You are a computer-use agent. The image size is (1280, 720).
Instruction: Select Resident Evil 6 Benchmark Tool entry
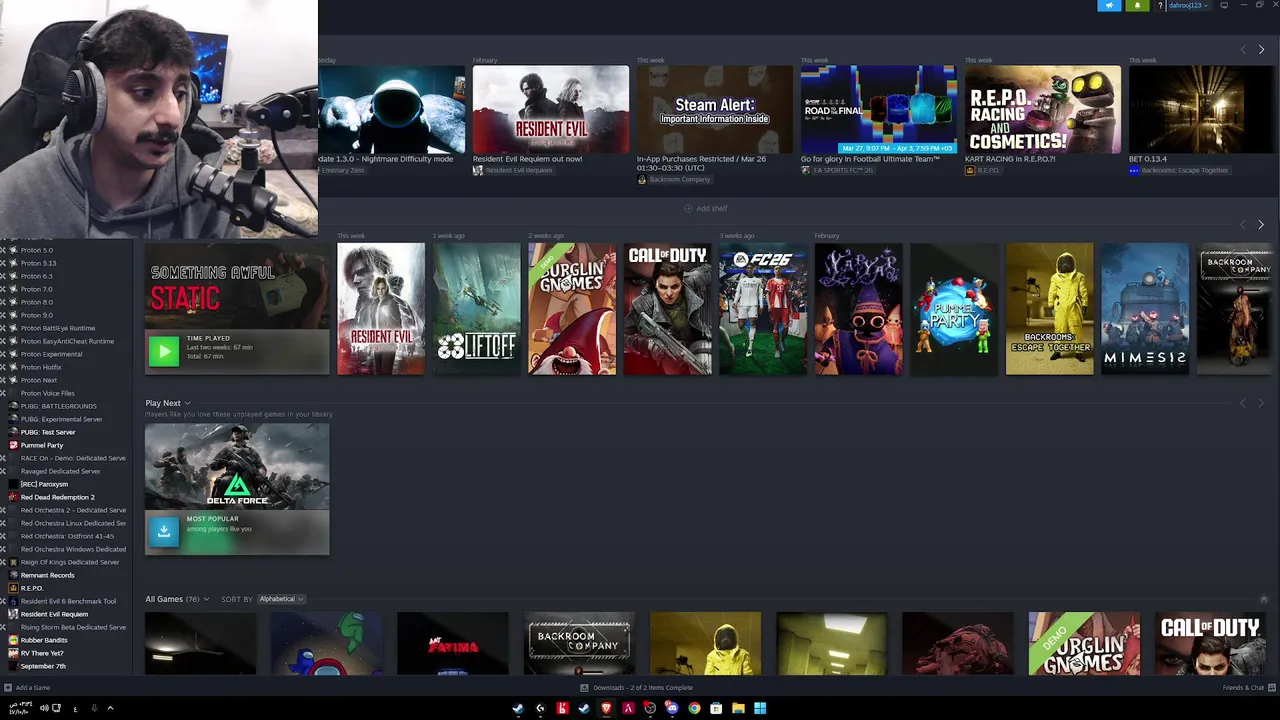(x=68, y=601)
